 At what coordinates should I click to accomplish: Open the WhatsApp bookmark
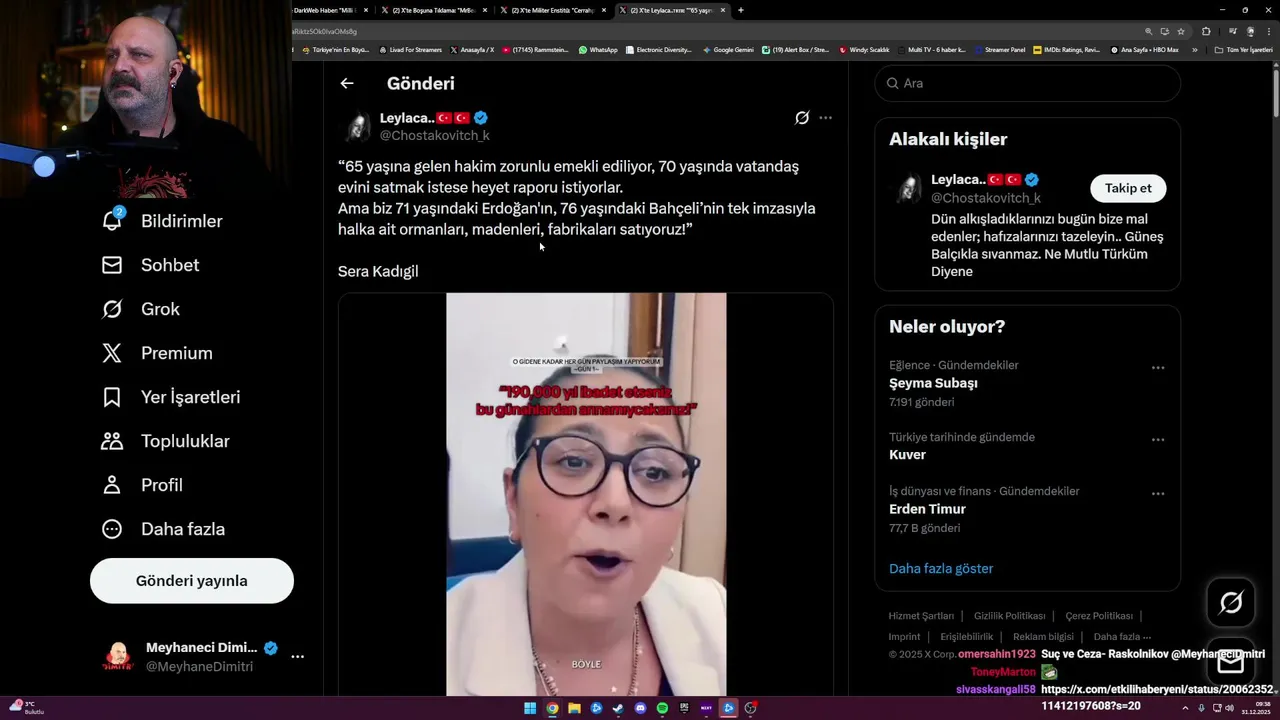pyautogui.click(x=598, y=50)
